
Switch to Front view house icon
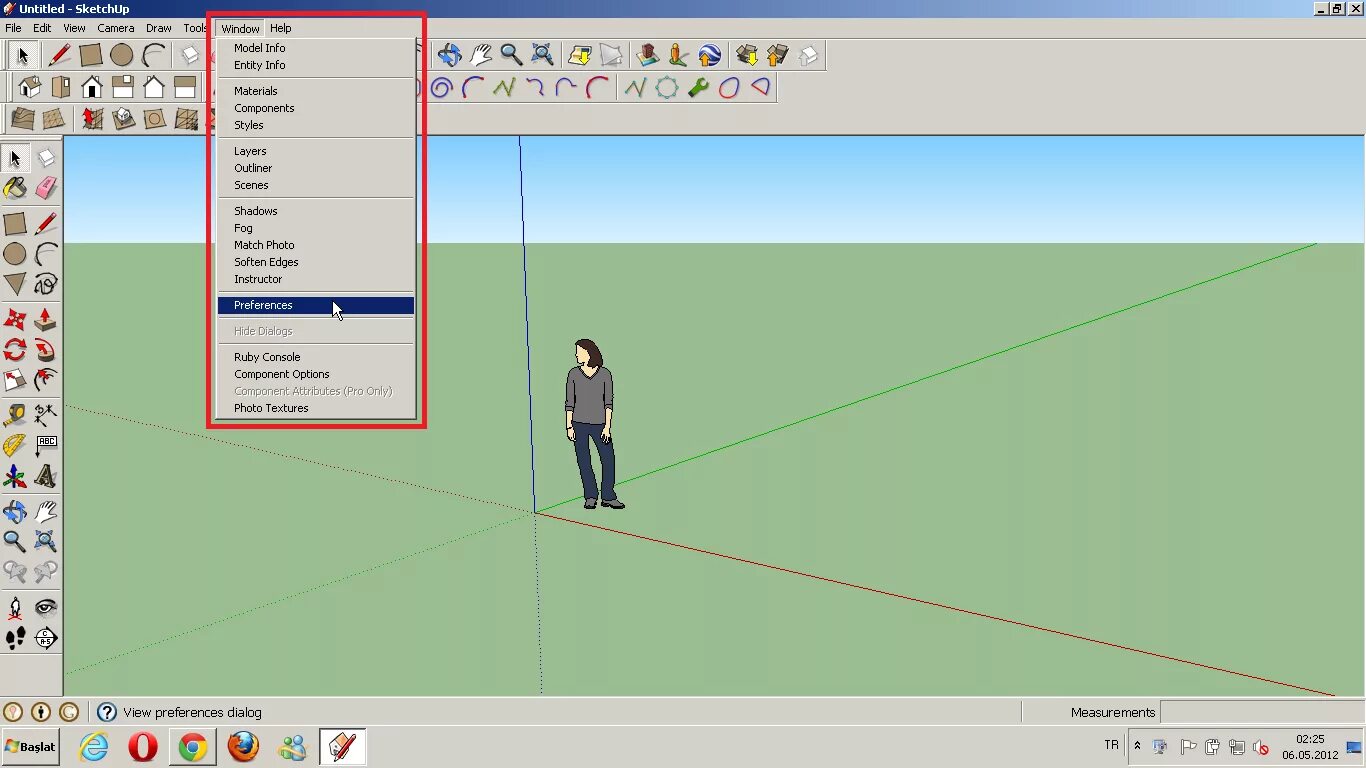pos(92,87)
